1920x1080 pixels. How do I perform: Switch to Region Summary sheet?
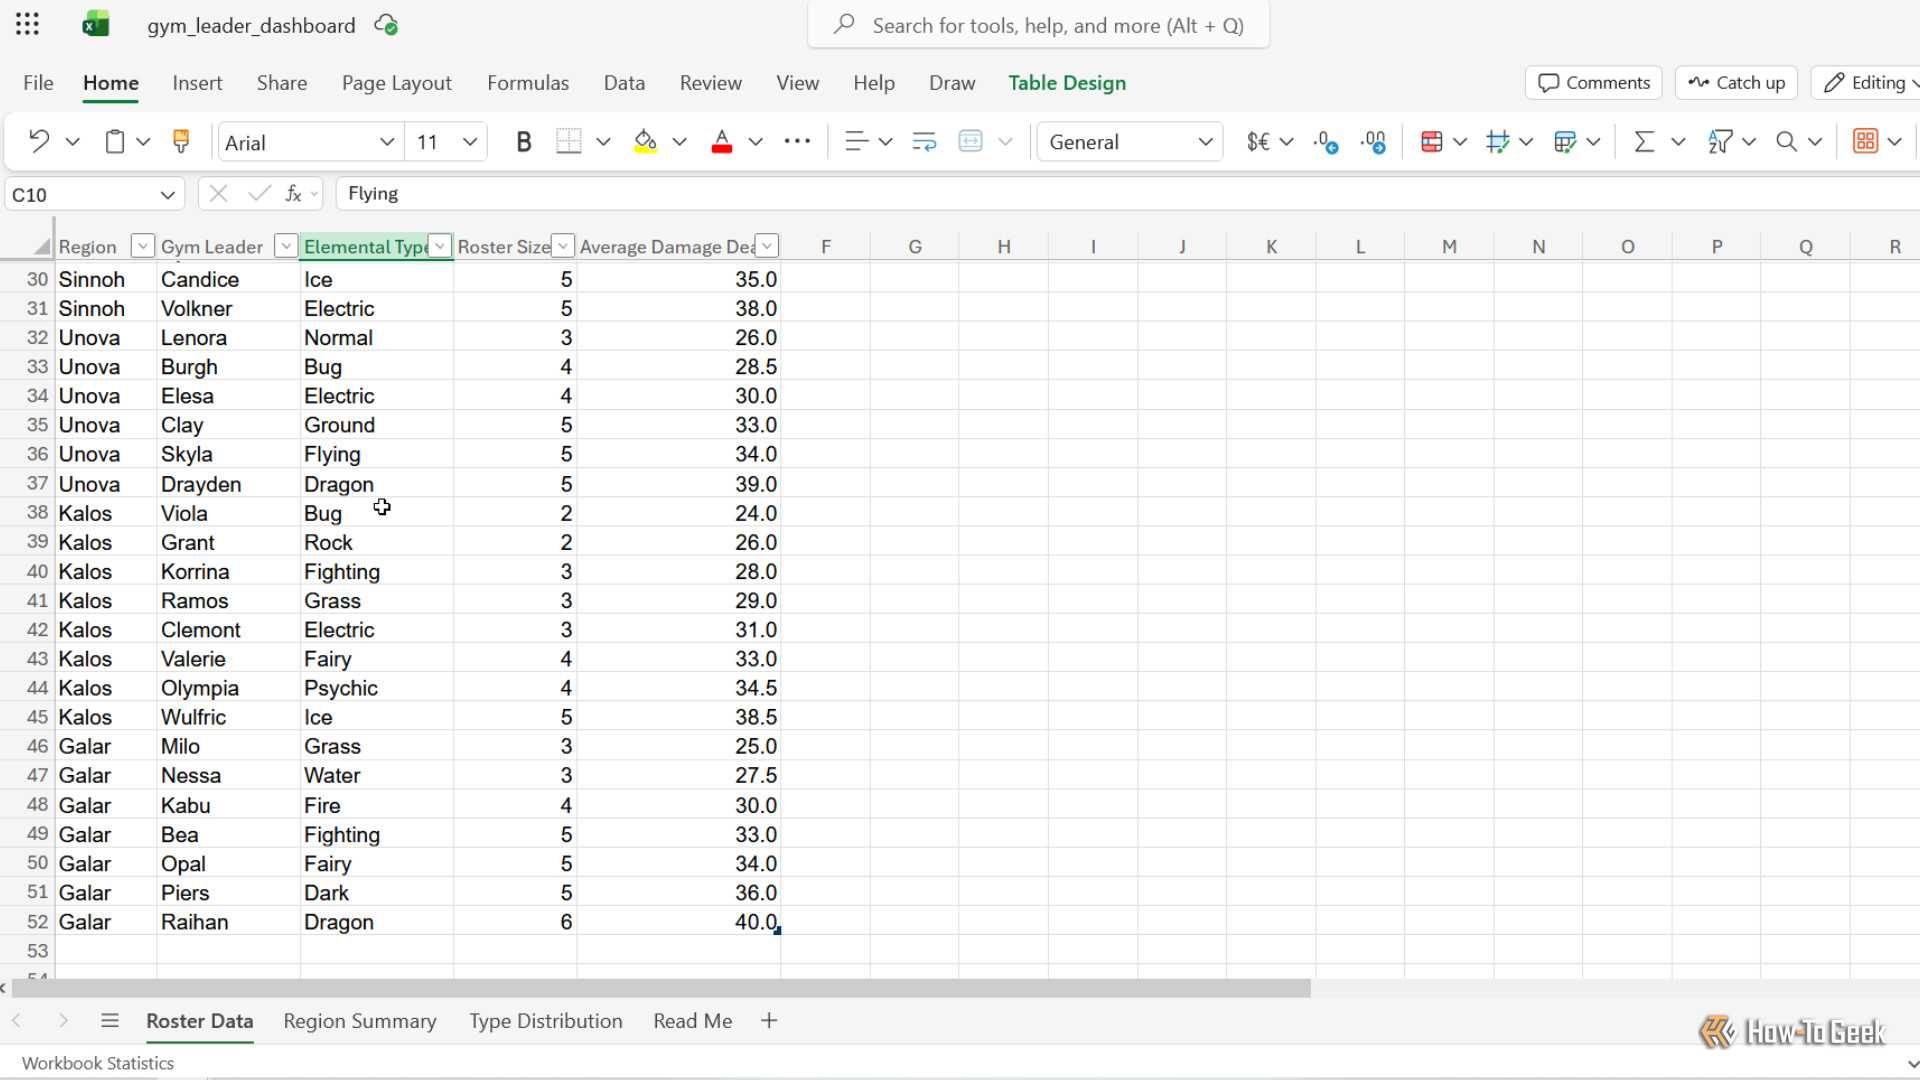point(360,1021)
